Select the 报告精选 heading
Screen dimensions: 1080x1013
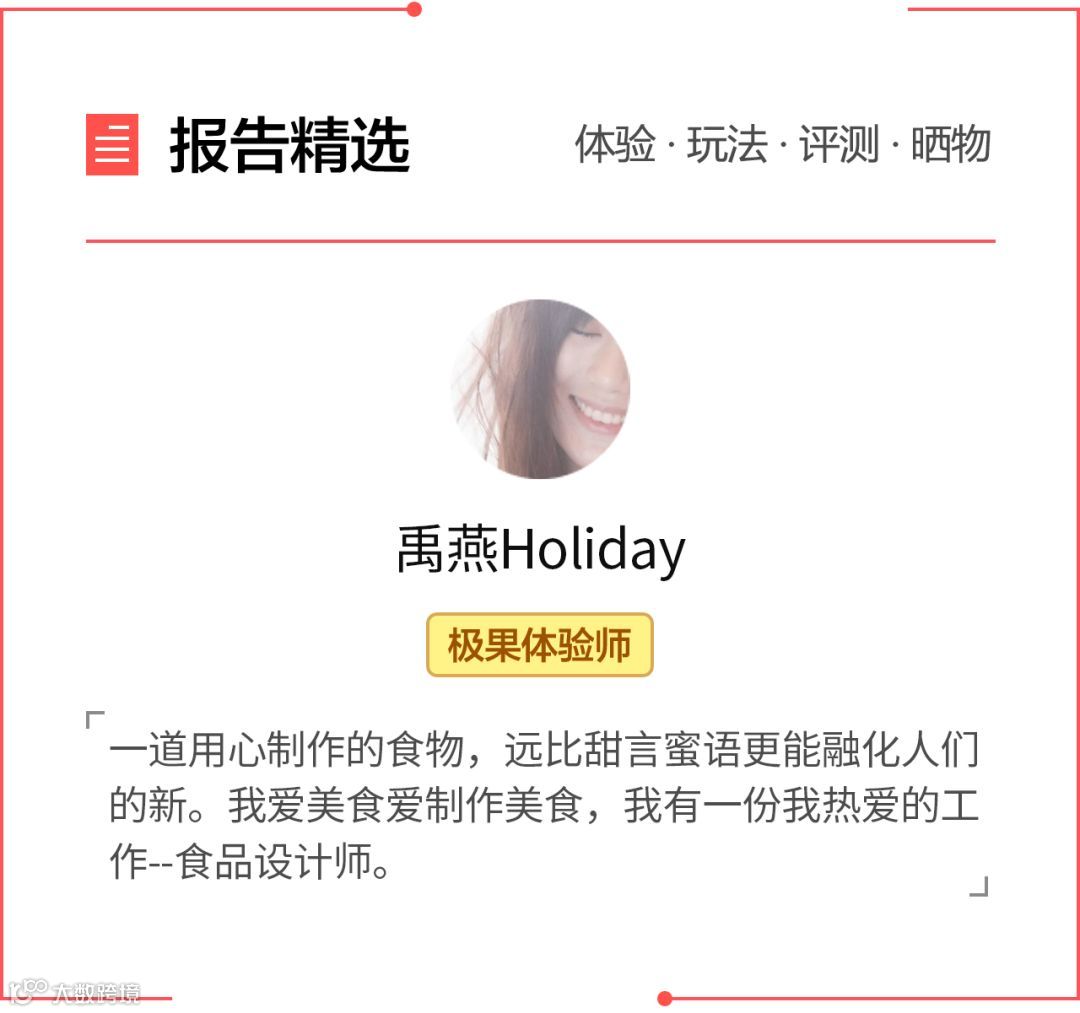pyautogui.click(x=289, y=145)
